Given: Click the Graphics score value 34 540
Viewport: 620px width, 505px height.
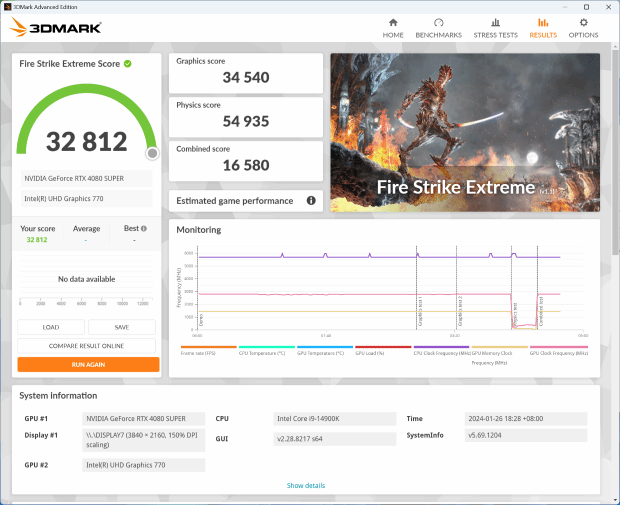Looking at the screenshot, I should tap(246, 78).
